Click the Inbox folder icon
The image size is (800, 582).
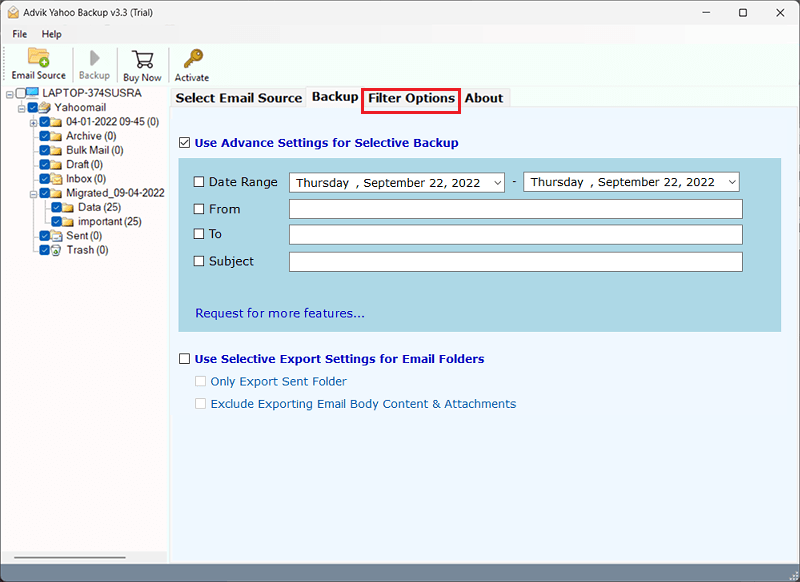point(56,179)
